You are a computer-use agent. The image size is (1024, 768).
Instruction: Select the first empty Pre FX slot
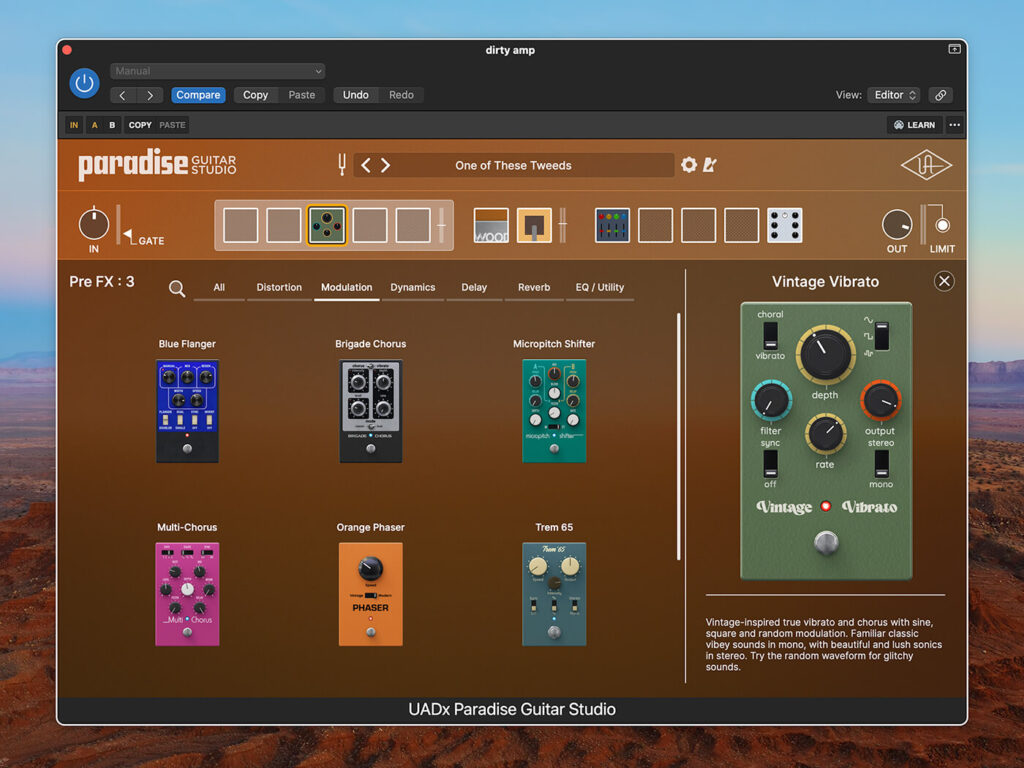coord(240,225)
